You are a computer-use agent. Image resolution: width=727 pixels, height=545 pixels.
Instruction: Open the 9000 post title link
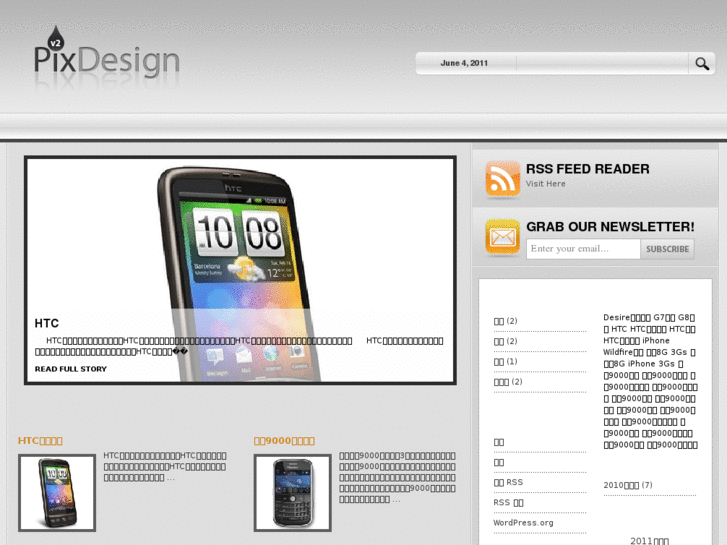pos(284,441)
